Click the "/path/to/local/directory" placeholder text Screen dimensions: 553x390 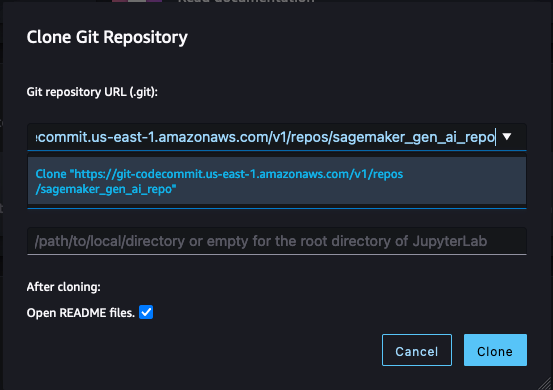click(110, 241)
